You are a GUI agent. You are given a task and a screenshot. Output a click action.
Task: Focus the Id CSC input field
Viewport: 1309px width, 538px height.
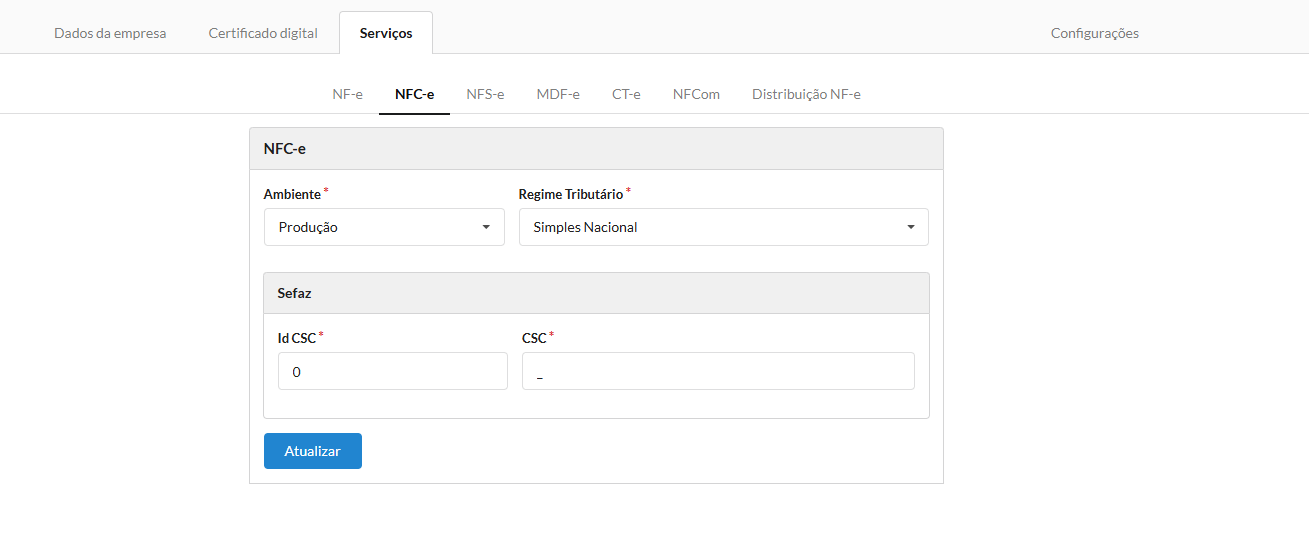click(393, 371)
